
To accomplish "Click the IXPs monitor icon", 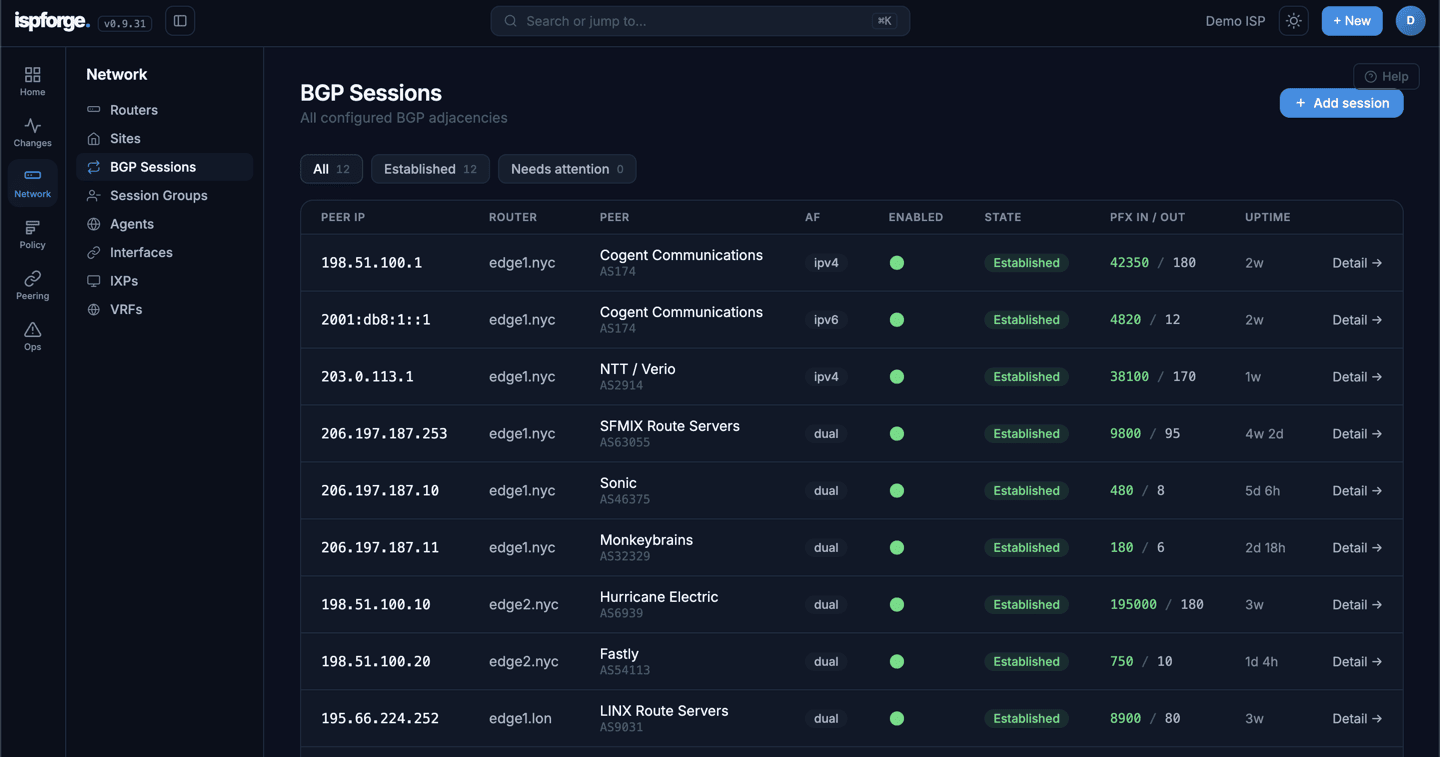I will 94,281.
